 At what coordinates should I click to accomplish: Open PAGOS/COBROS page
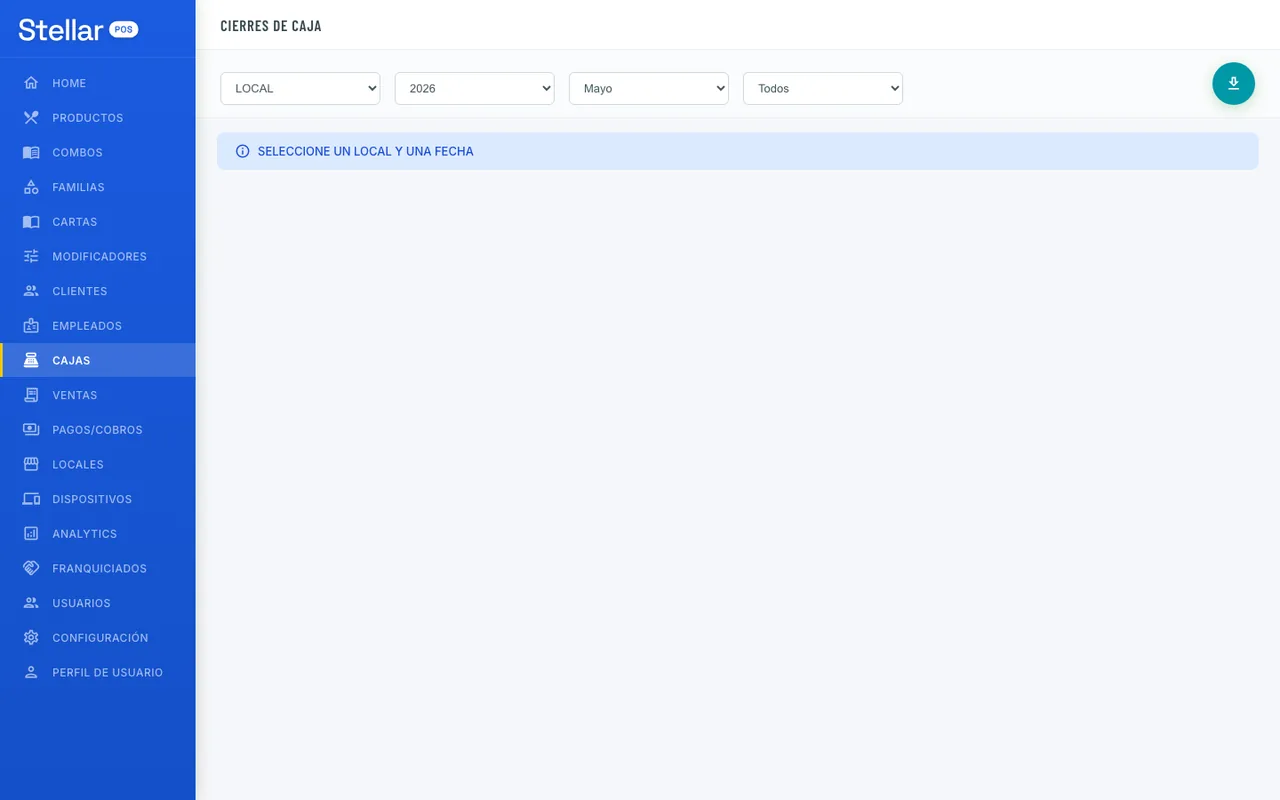click(98, 430)
